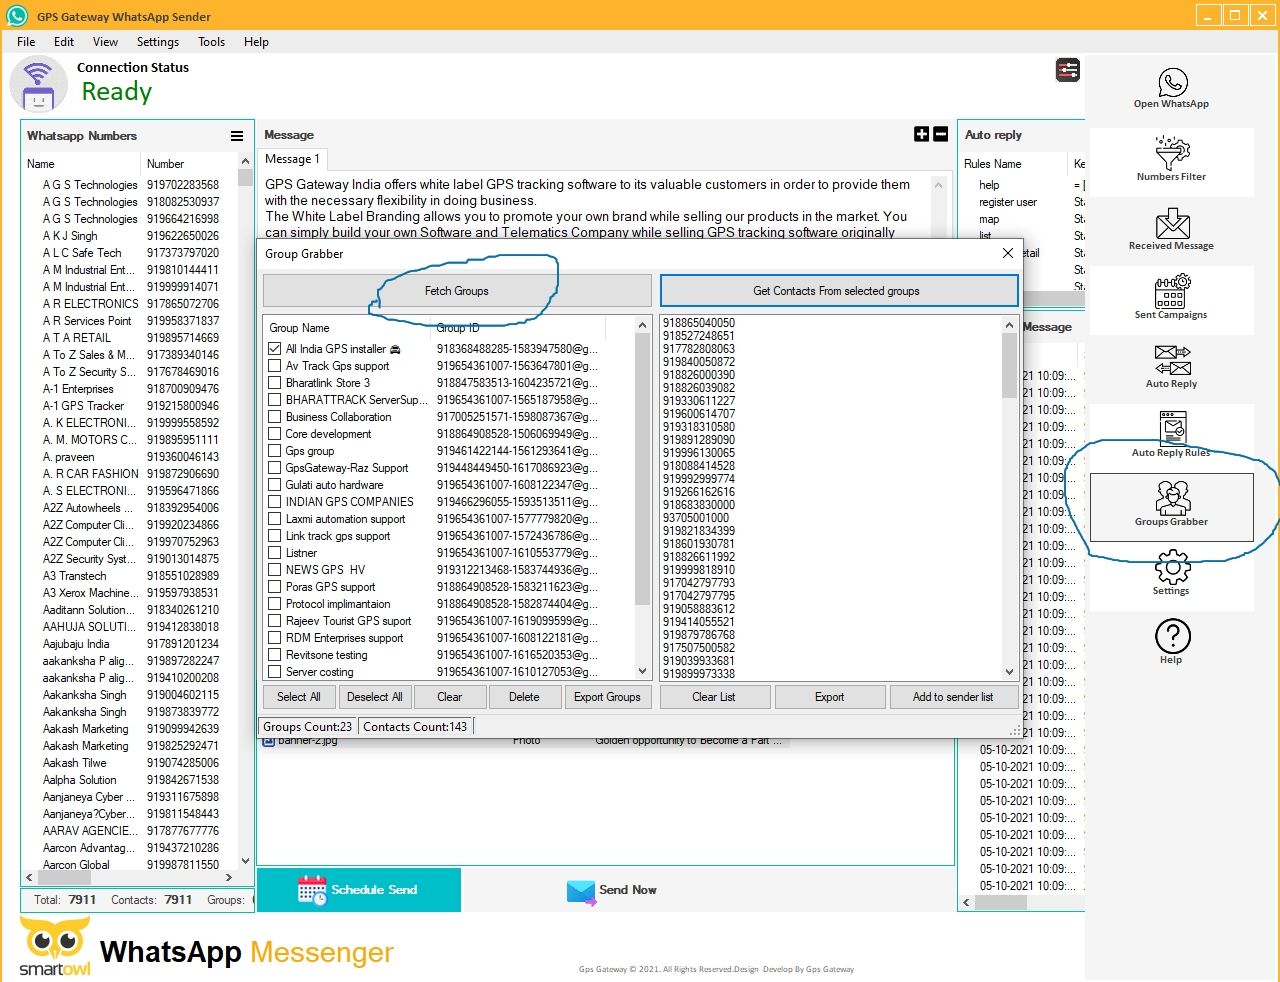This screenshot has width=1280, height=982.
Task: Close the Group Grabber dialog
Action: [x=1007, y=254]
